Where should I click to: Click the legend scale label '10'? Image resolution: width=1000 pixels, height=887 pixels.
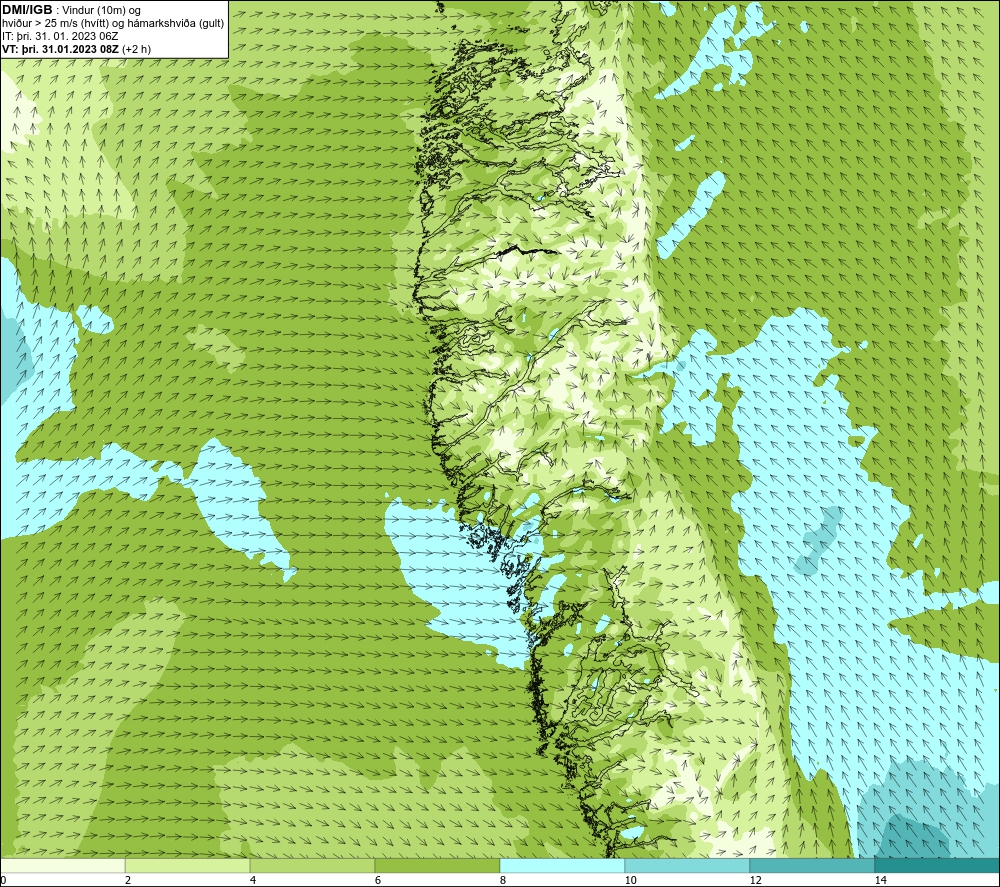[x=631, y=880]
